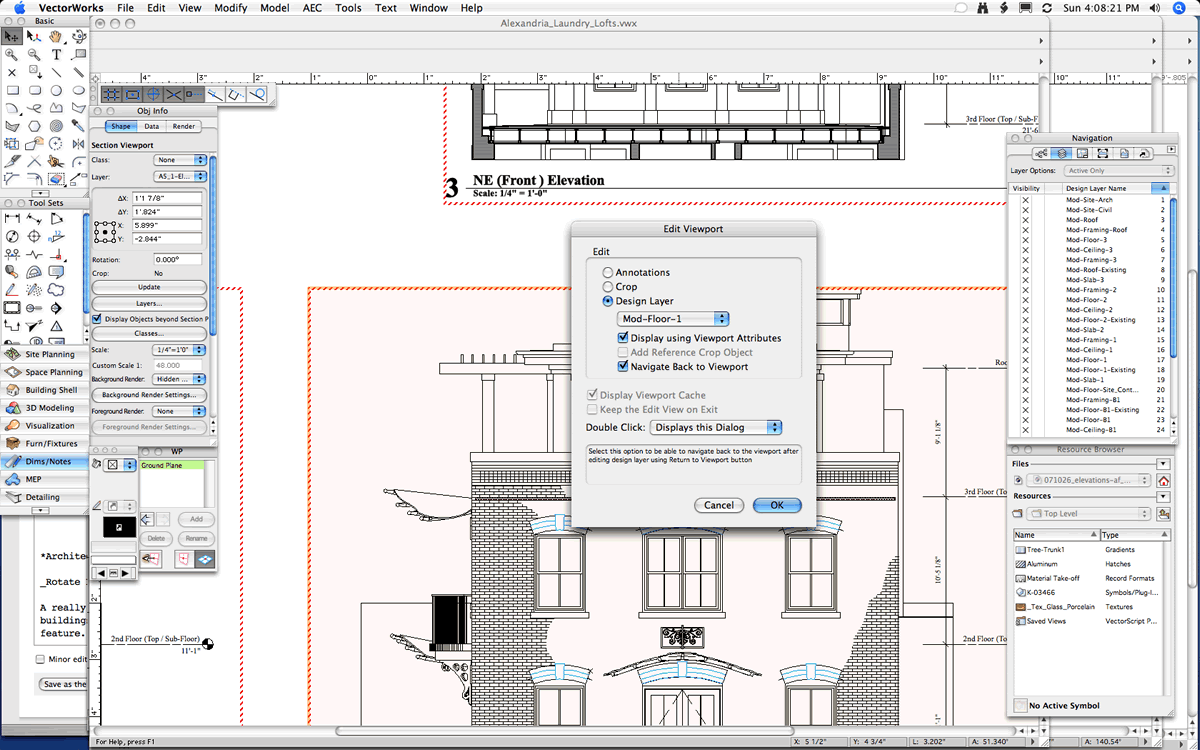The height and width of the screenshot is (750, 1200).
Task: Enable the Snap to Grid constraint icon
Action: click(110, 93)
